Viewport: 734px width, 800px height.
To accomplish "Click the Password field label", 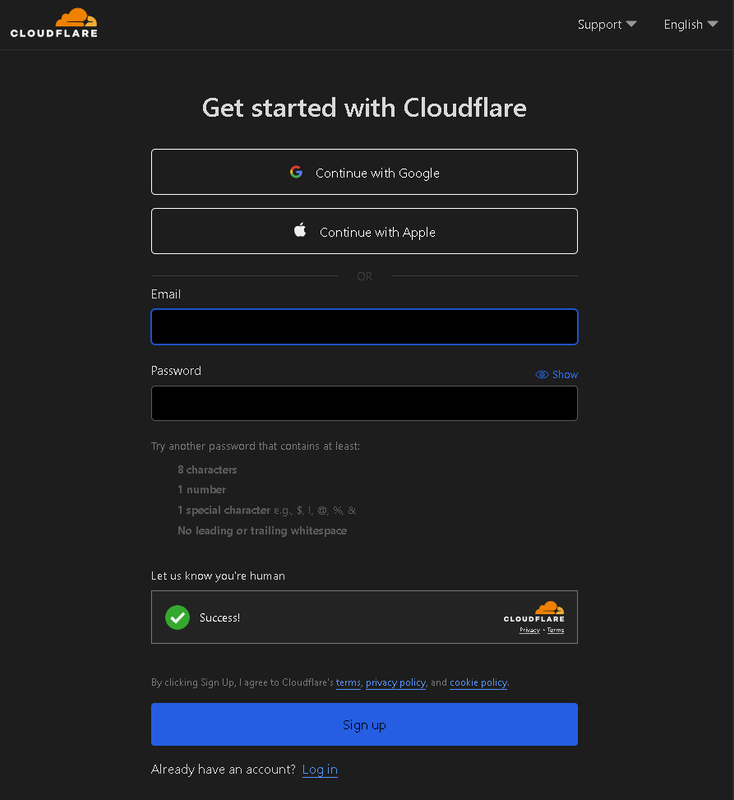I will (176, 371).
